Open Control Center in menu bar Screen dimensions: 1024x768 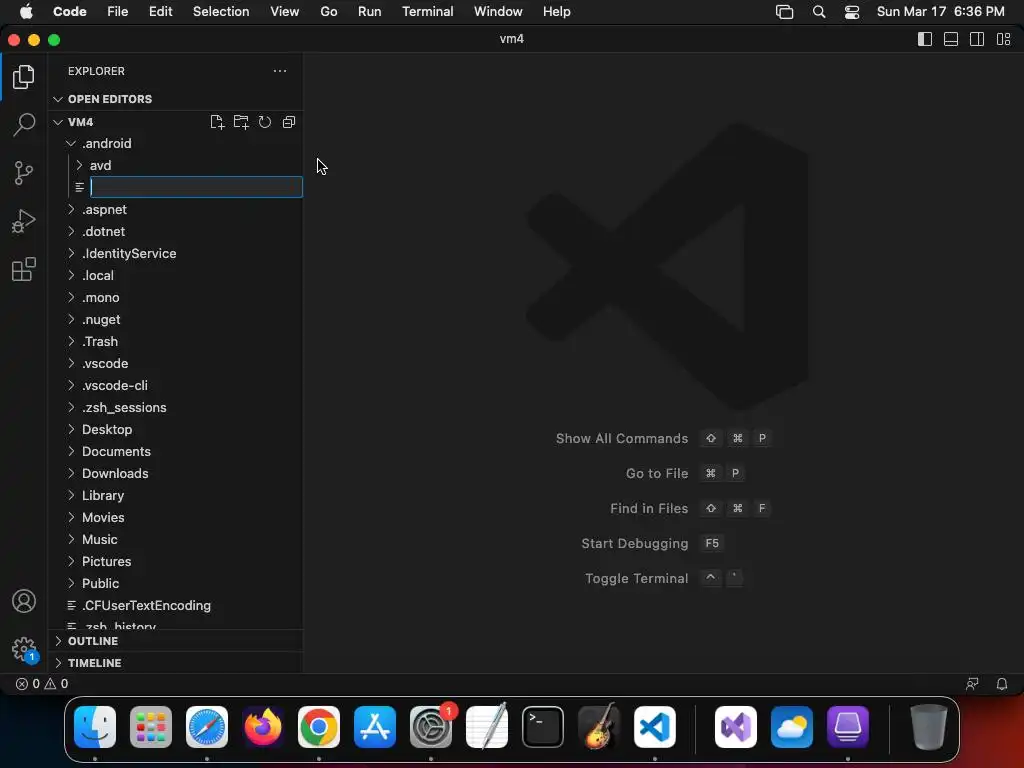[852, 12]
